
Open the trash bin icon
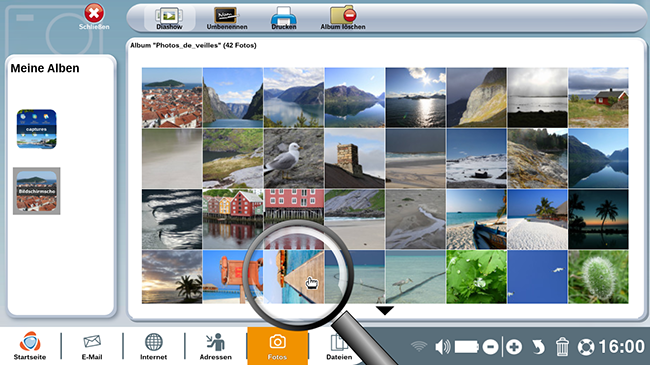562,347
